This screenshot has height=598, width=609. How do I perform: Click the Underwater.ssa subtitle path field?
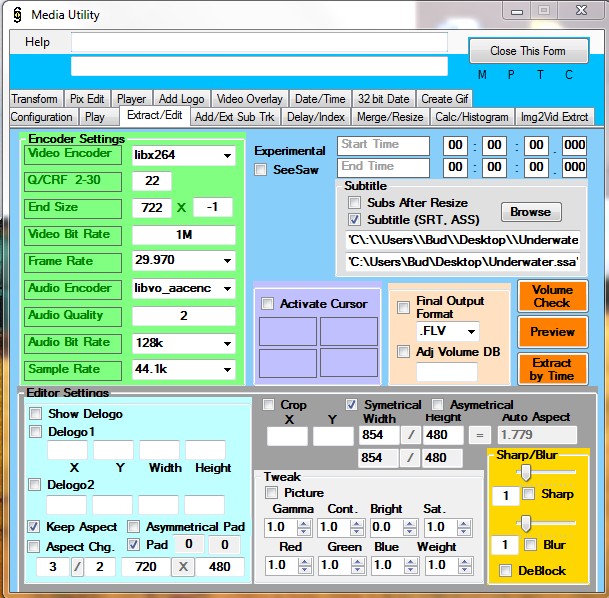pos(462,262)
